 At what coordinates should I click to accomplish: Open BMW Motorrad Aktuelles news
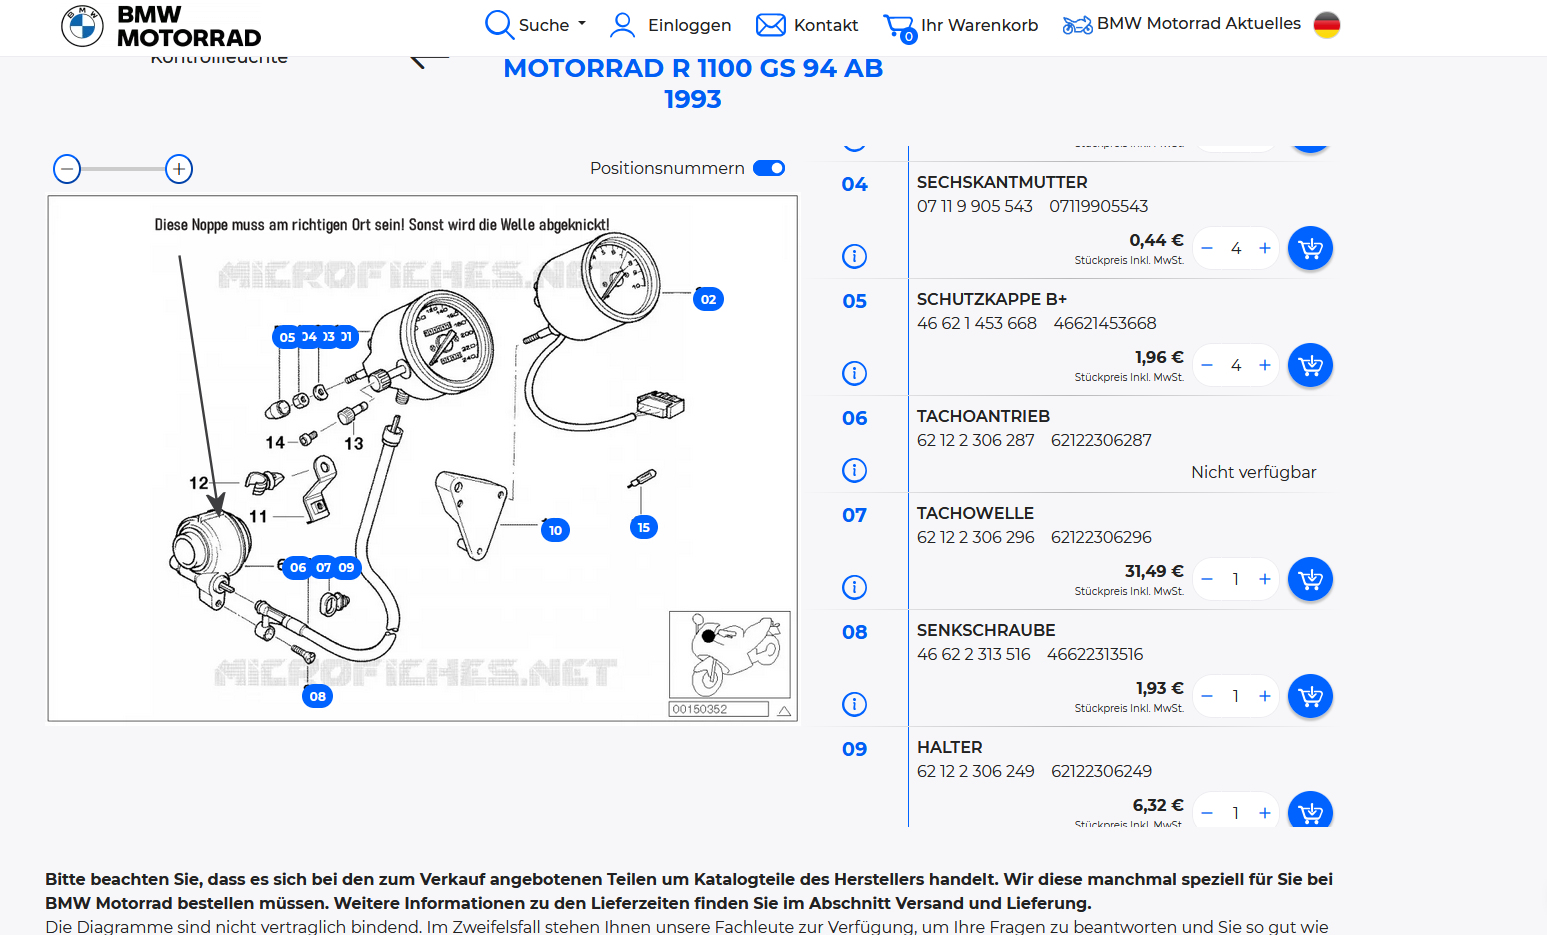[1182, 24]
